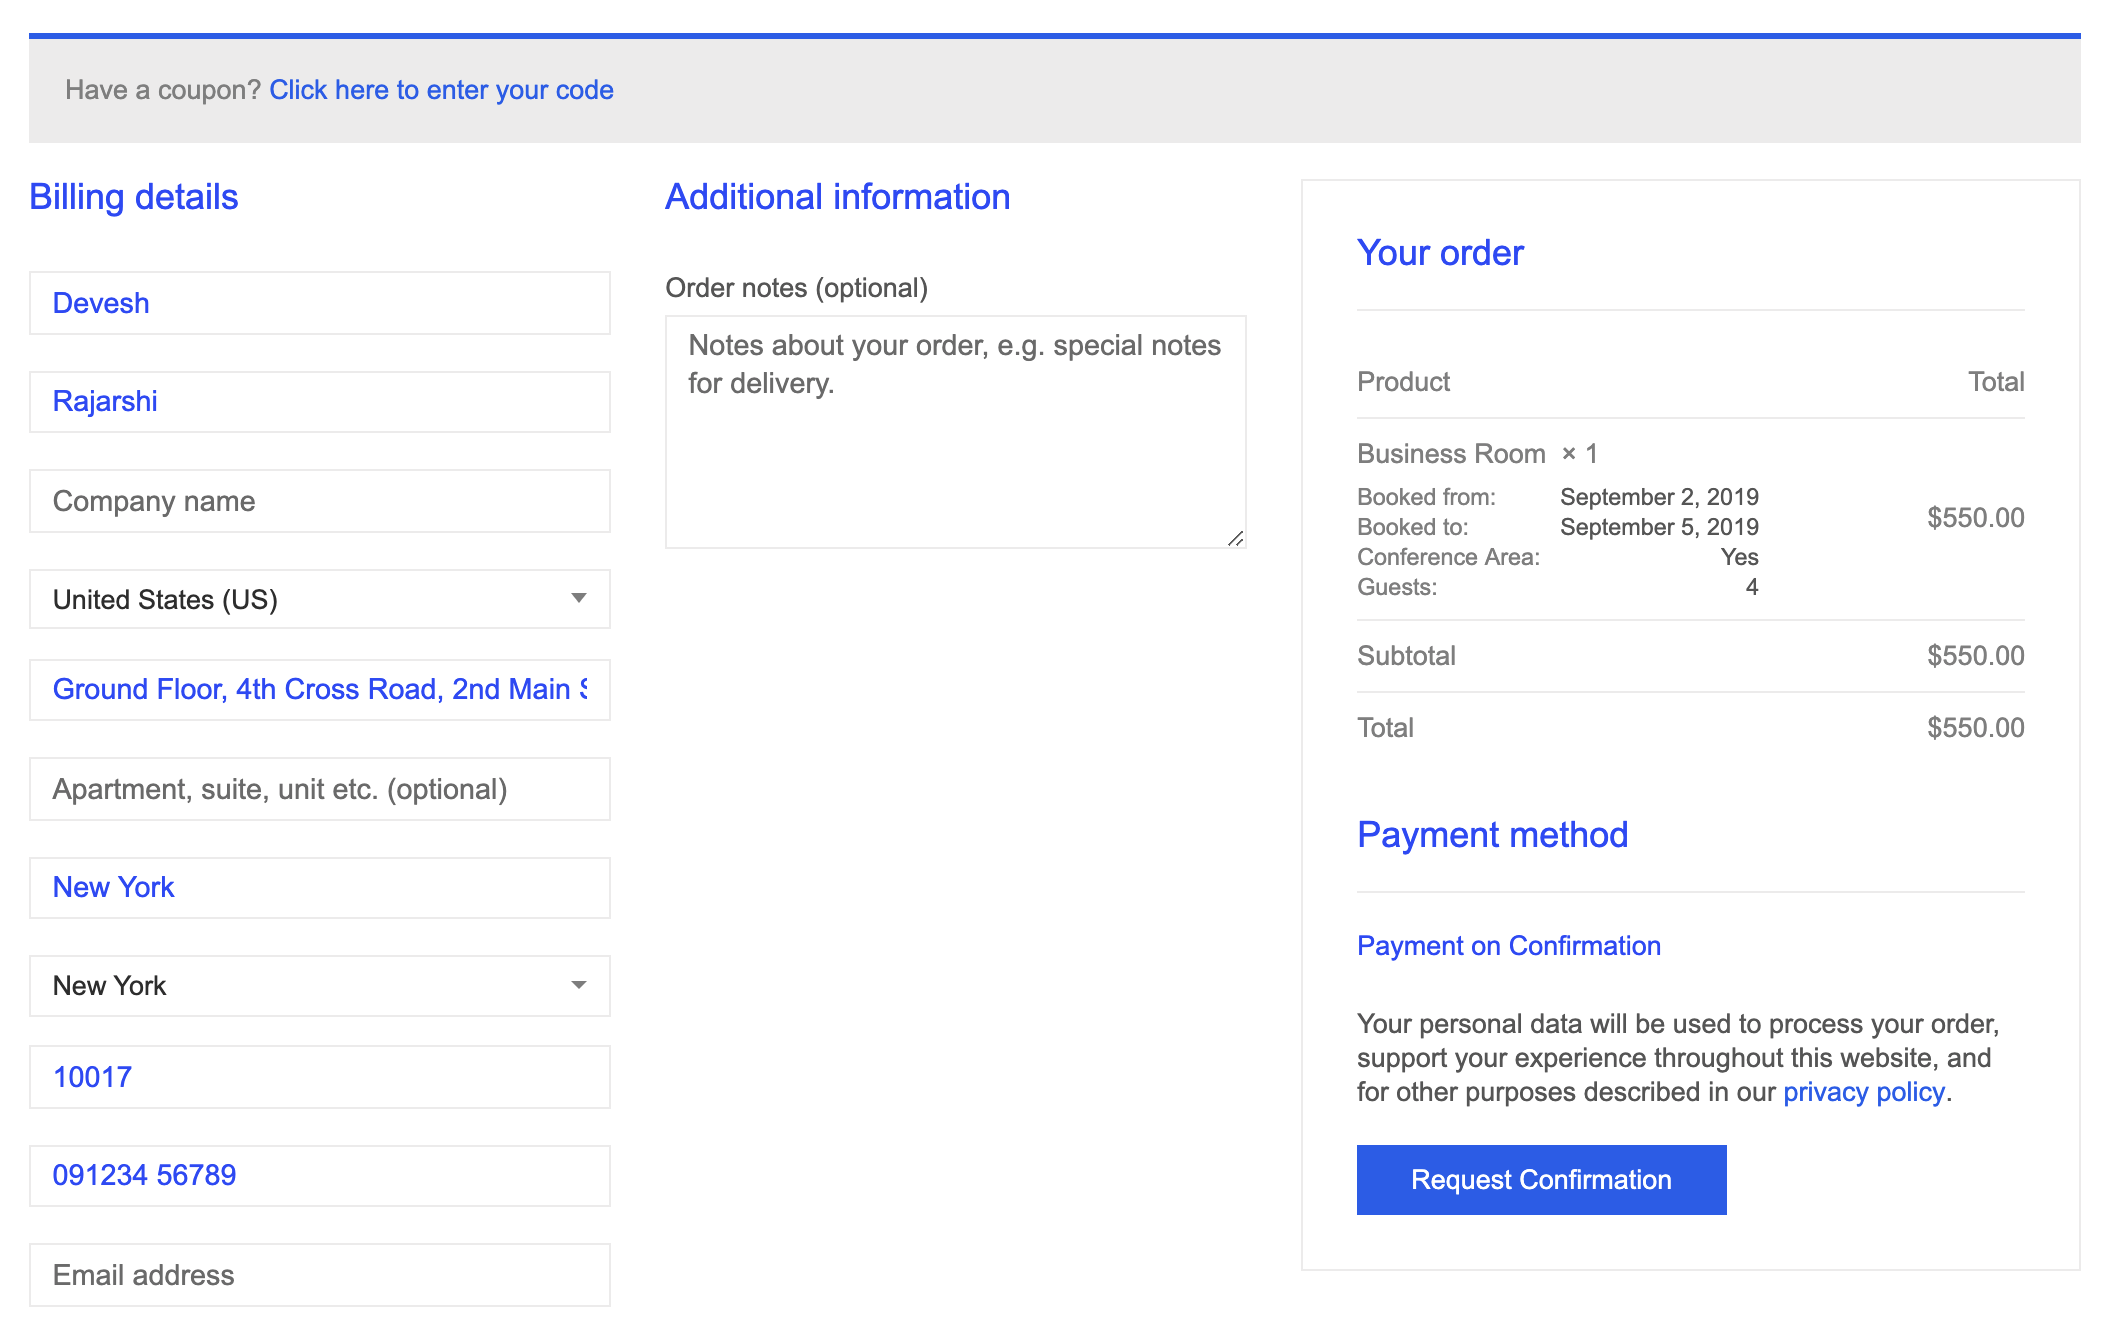Click the City input field New York
The image size is (2111, 1338).
click(320, 886)
